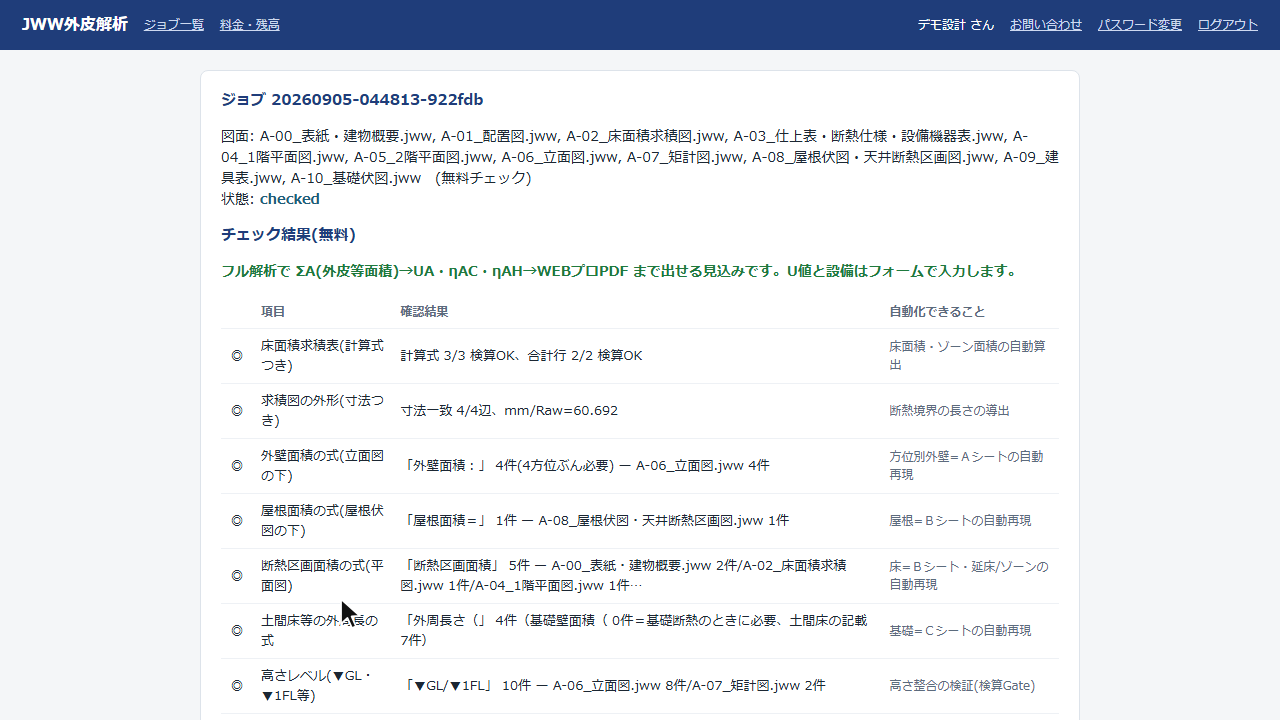
Task: Click the ◎ mark for 屋根面積の式 row
Action: (237, 521)
